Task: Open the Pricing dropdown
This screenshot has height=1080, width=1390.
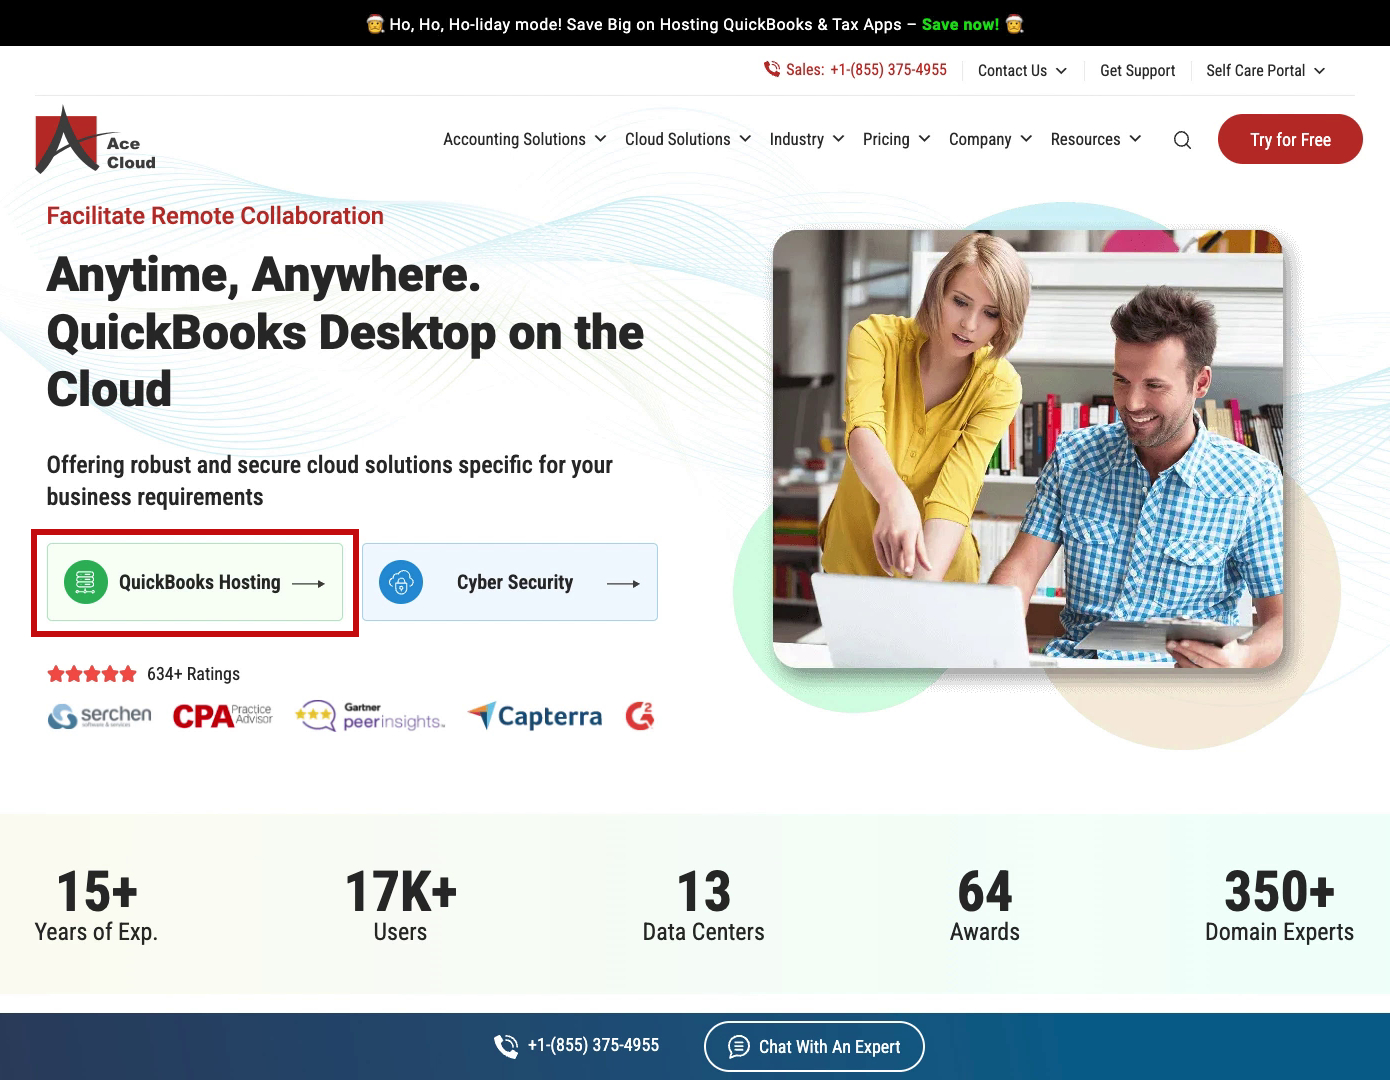Action: pyautogui.click(x=897, y=139)
